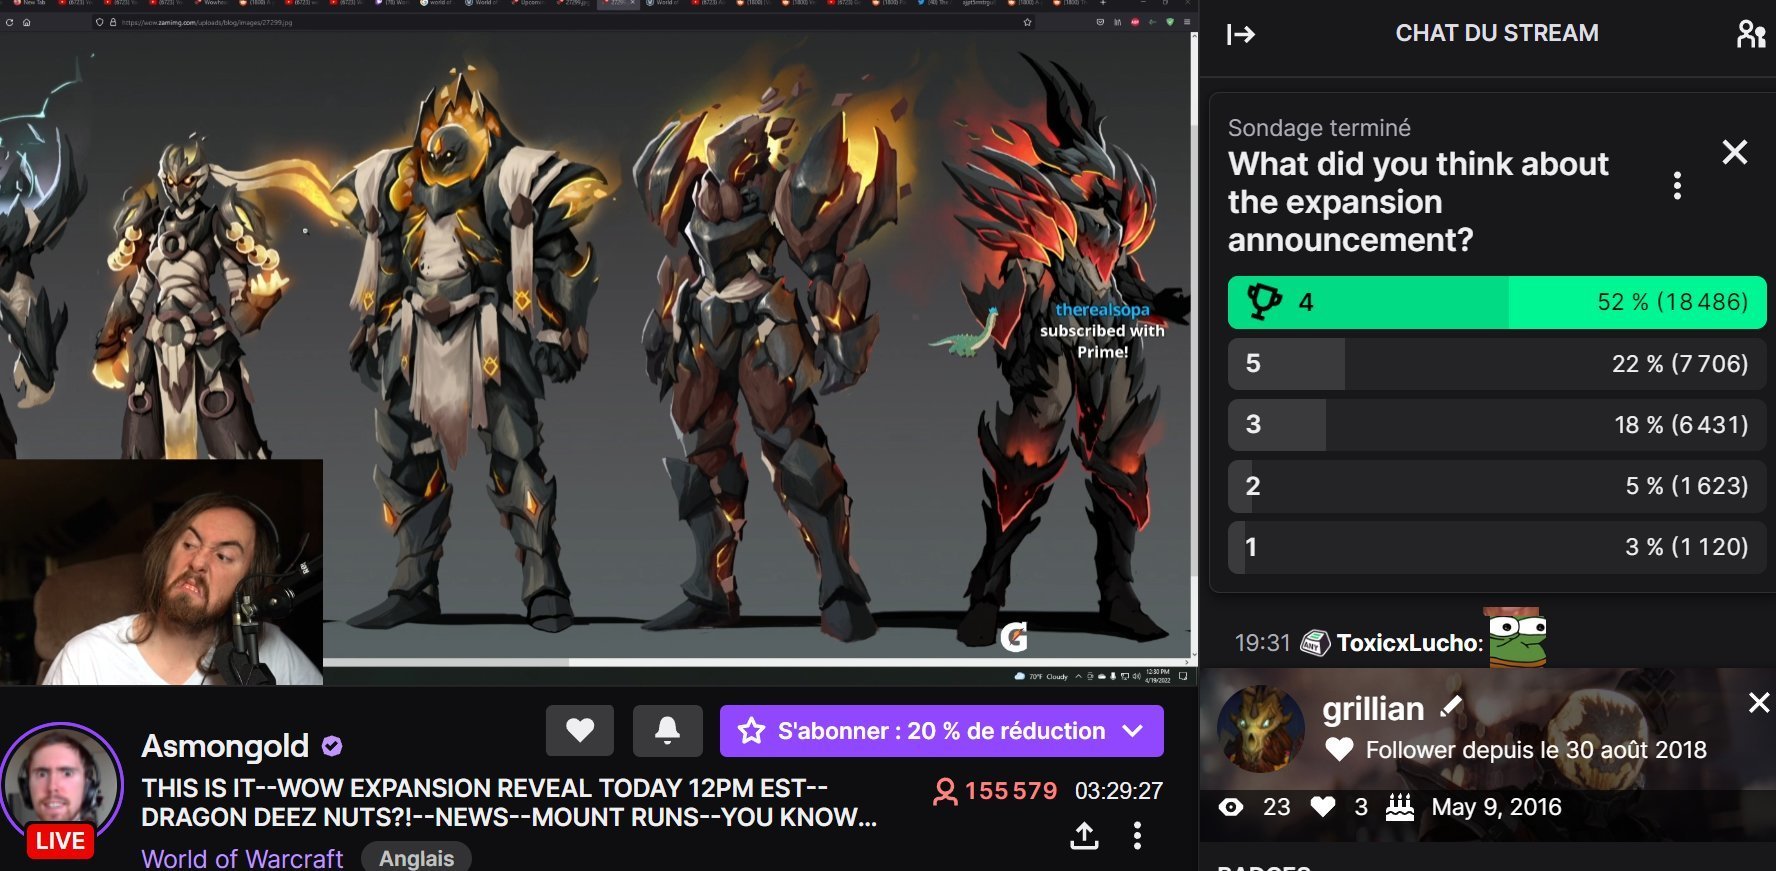This screenshot has width=1776, height=871.
Task: Click ToxicxLucho's chat badge icon
Action: (x=1315, y=643)
